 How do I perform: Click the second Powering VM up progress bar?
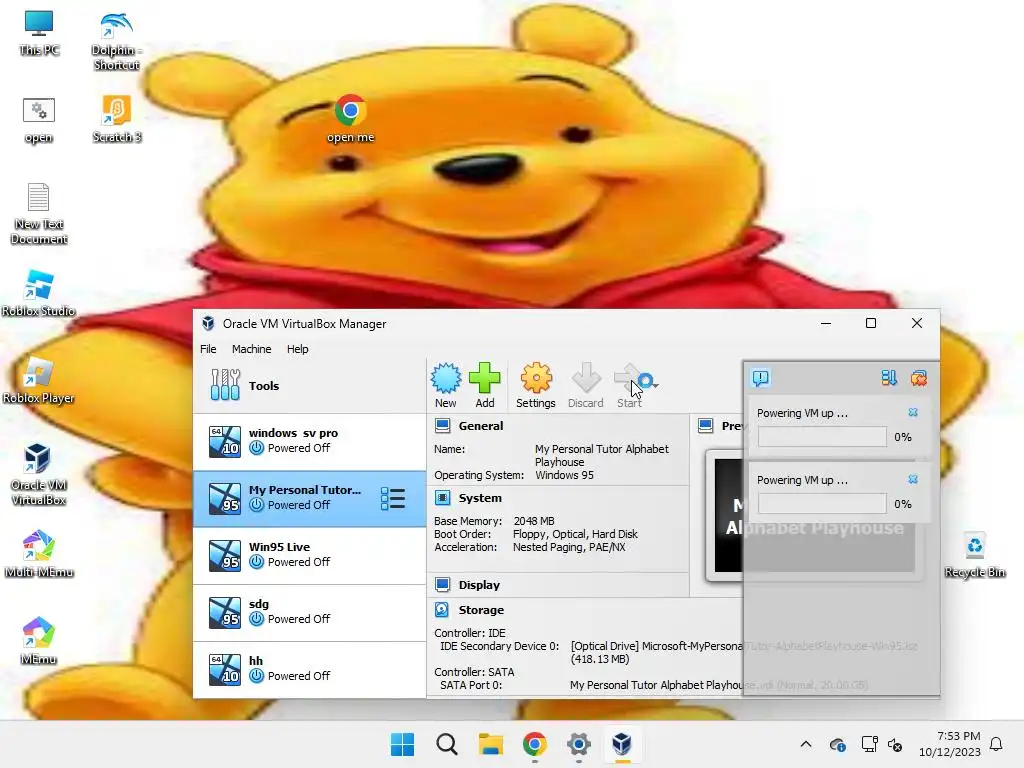pos(822,504)
